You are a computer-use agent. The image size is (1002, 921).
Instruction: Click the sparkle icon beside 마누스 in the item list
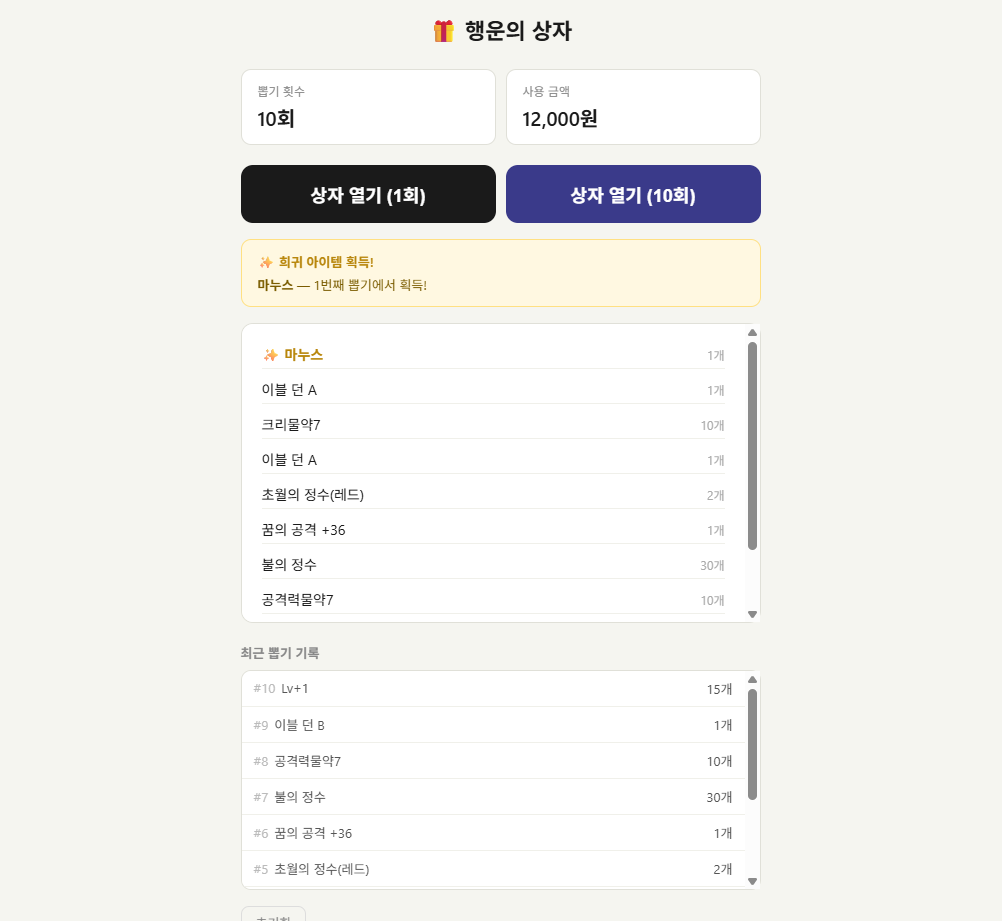[270, 355]
